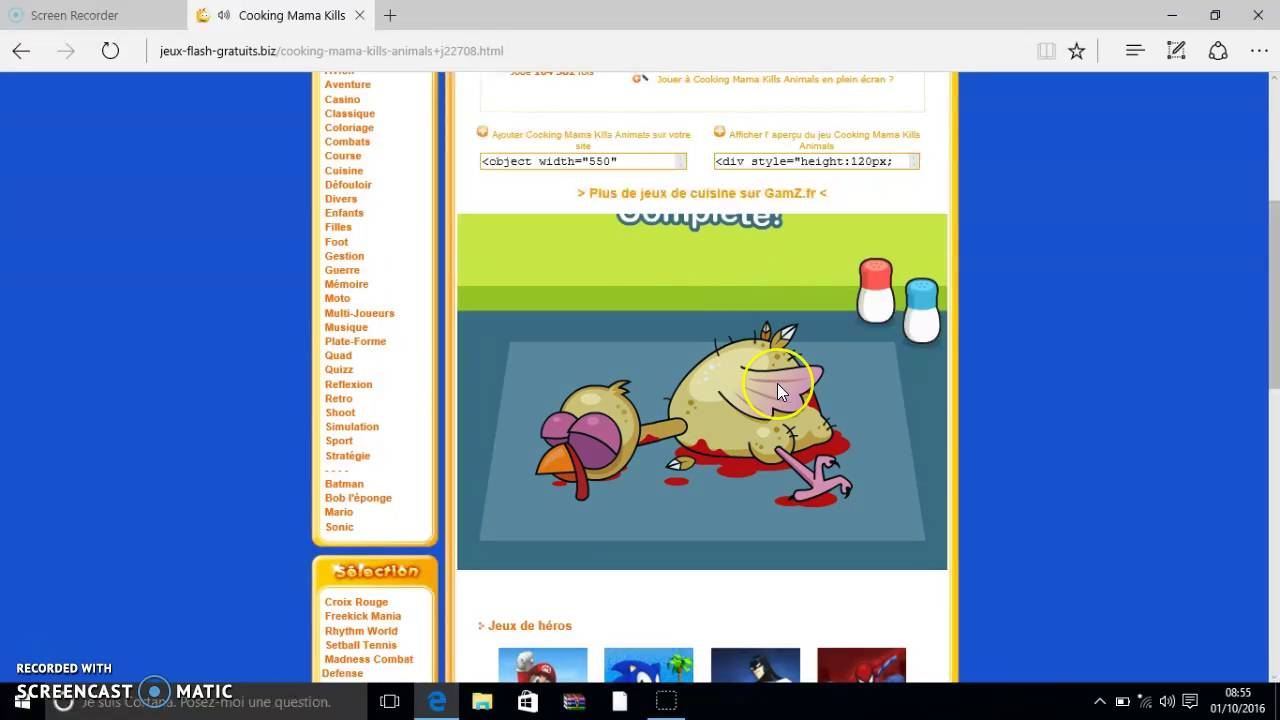This screenshot has width=1280, height=720.
Task: Click the browser Back arrow
Action: (21, 51)
